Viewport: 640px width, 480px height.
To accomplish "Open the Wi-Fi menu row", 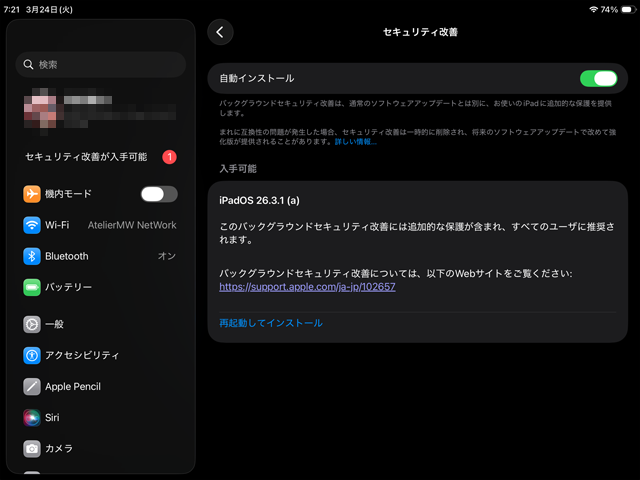I will [x=100, y=225].
